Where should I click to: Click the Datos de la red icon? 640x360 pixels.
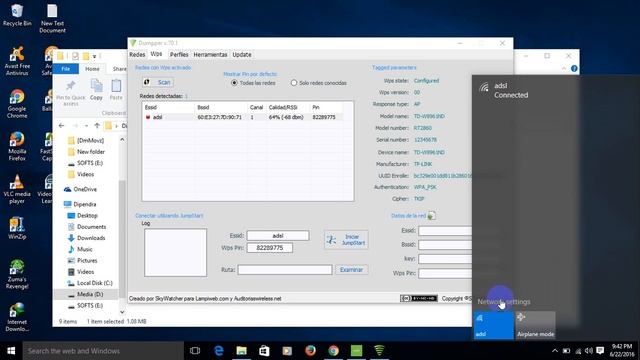tap(431, 216)
